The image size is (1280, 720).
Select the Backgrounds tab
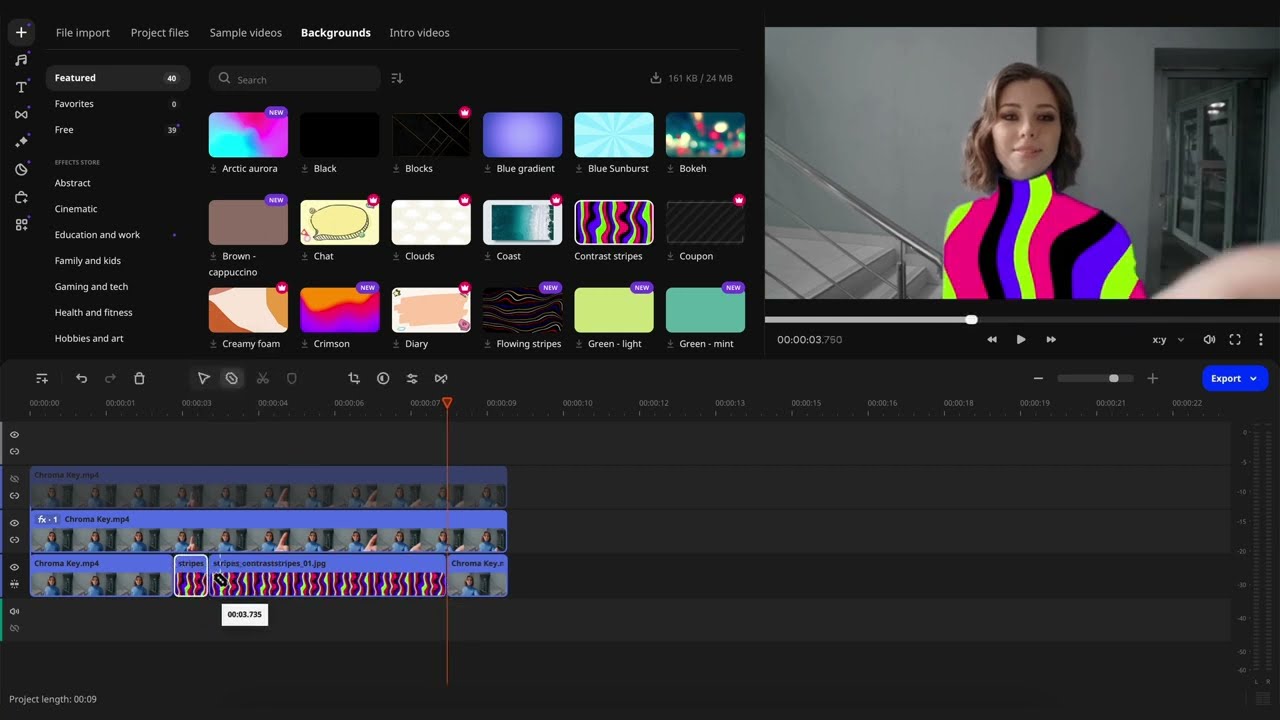tap(336, 33)
